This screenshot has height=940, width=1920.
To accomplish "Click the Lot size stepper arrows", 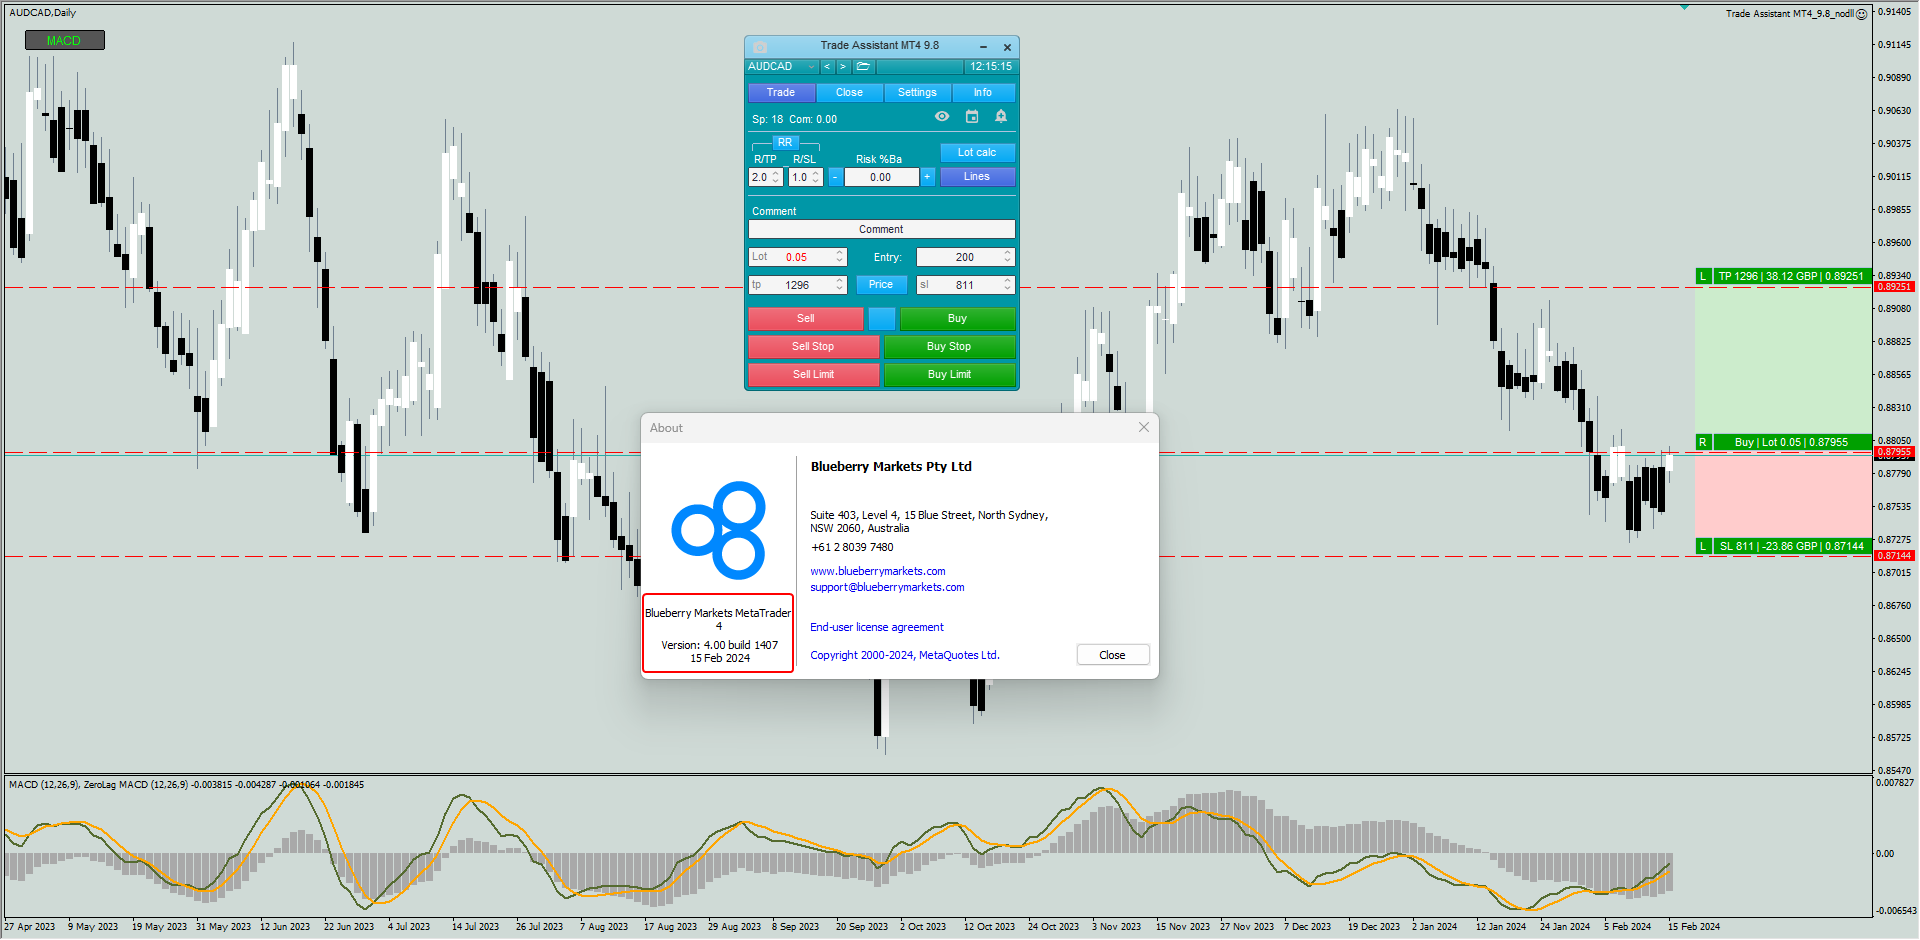I will [x=840, y=257].
